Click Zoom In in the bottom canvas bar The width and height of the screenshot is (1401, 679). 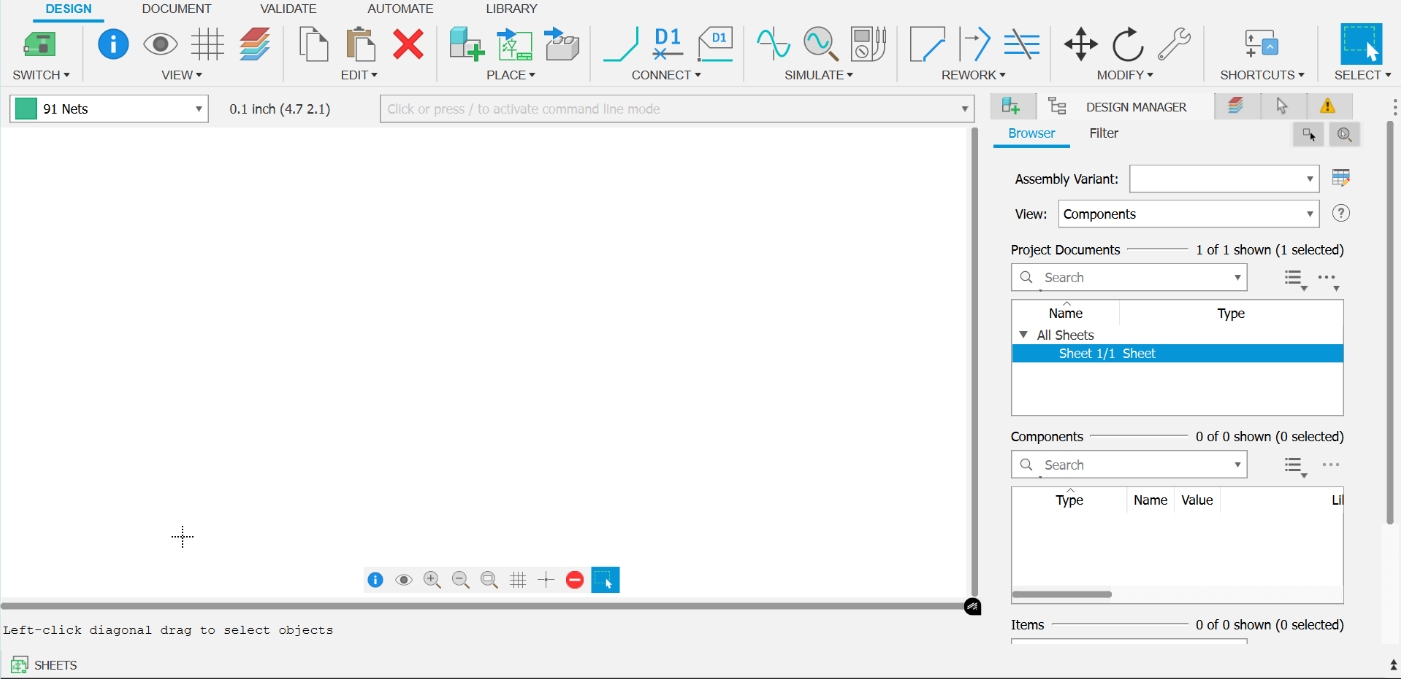tap(432, 580)
